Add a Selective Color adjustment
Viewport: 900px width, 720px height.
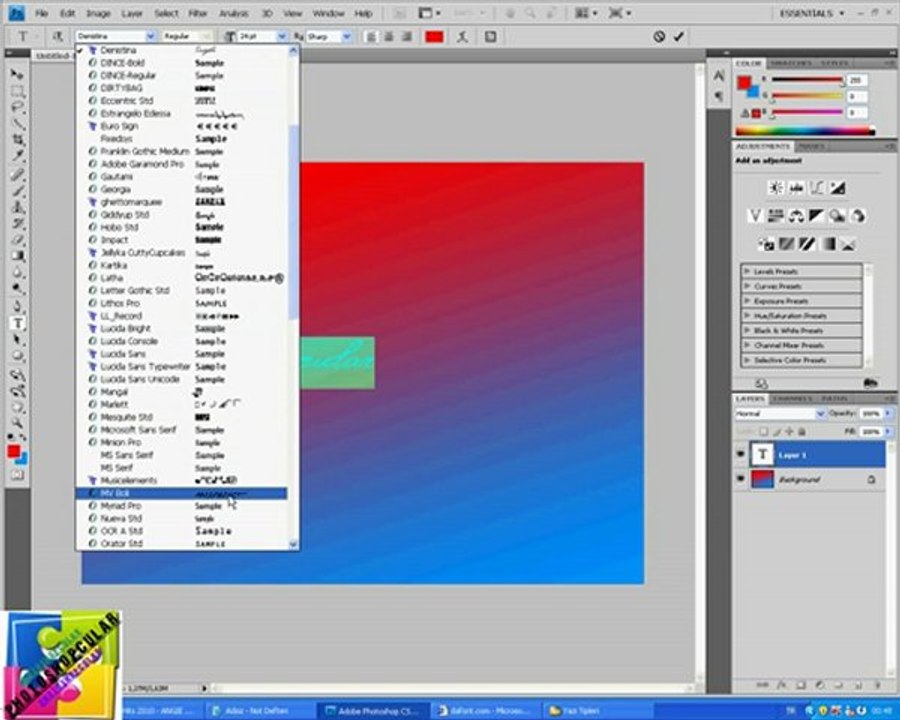(x=849, y=245)
